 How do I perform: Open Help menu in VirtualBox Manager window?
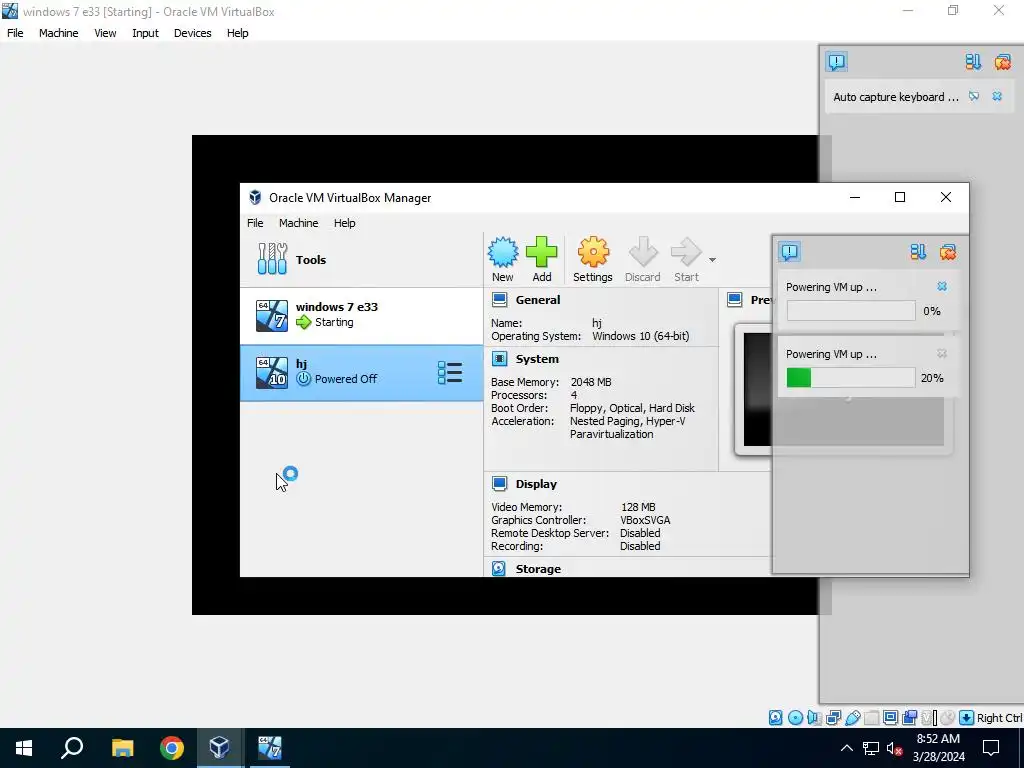(344, 223)
